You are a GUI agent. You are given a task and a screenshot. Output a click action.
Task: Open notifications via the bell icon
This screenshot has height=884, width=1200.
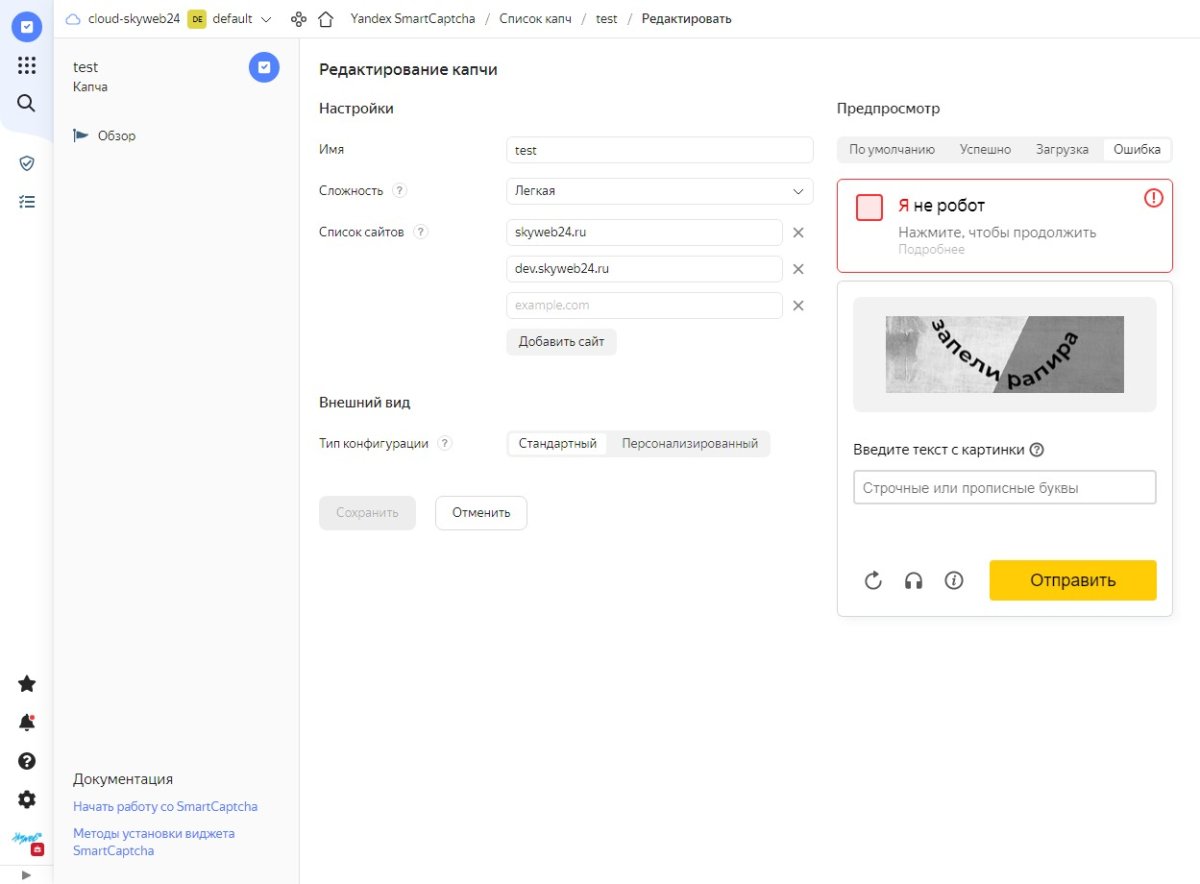pyautogui.click(x=26, y=722)
